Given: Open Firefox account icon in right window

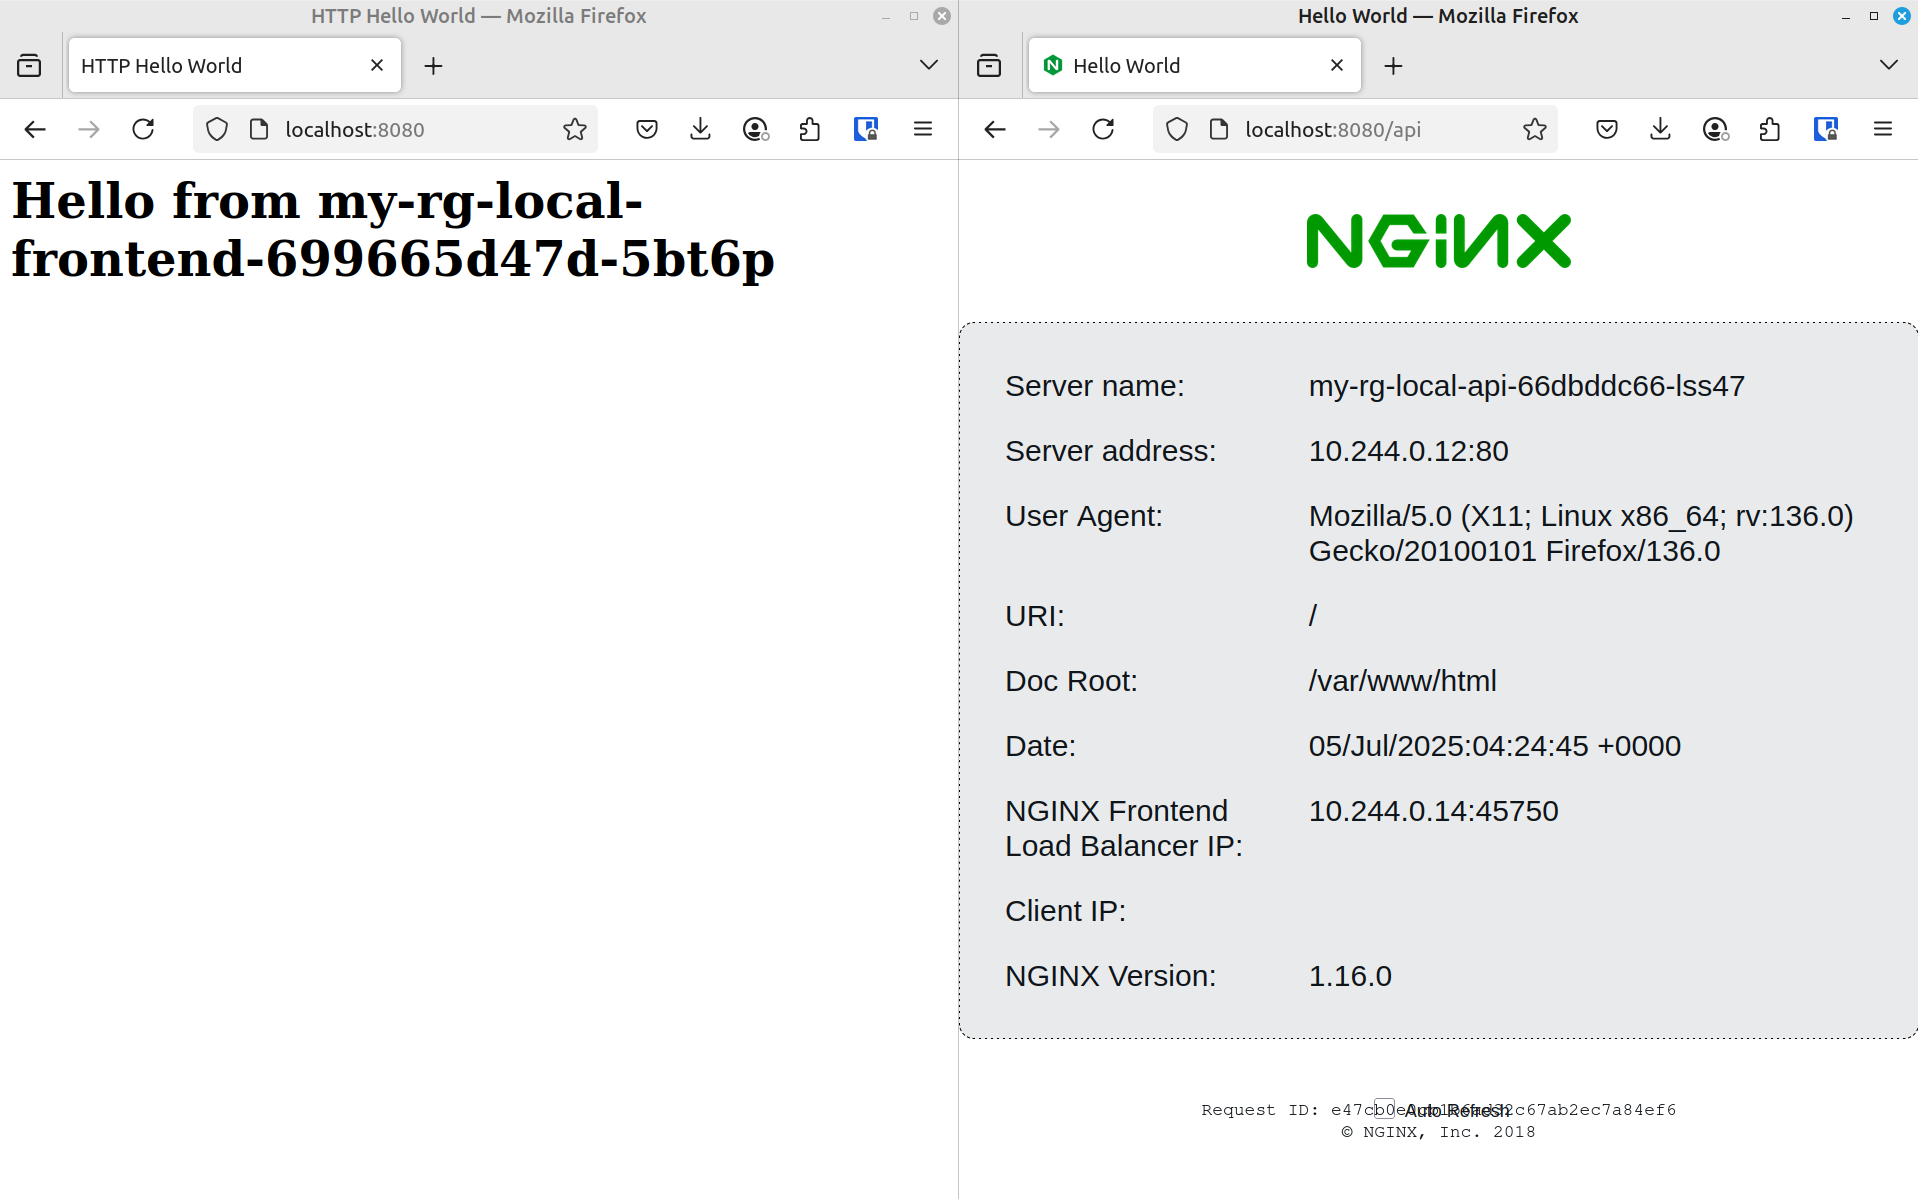Looking at the screenshot, I should 1715,129.
